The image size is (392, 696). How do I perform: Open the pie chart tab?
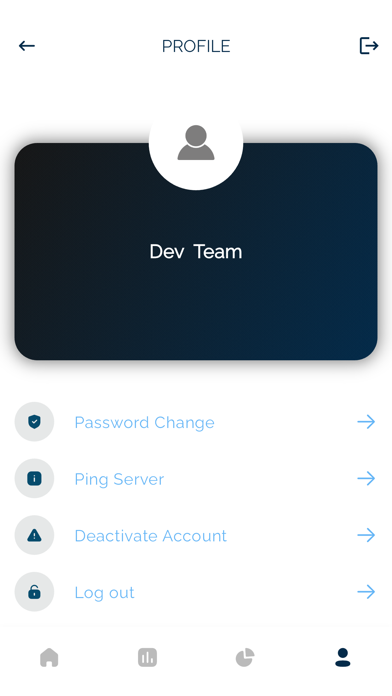coord(245,657)
